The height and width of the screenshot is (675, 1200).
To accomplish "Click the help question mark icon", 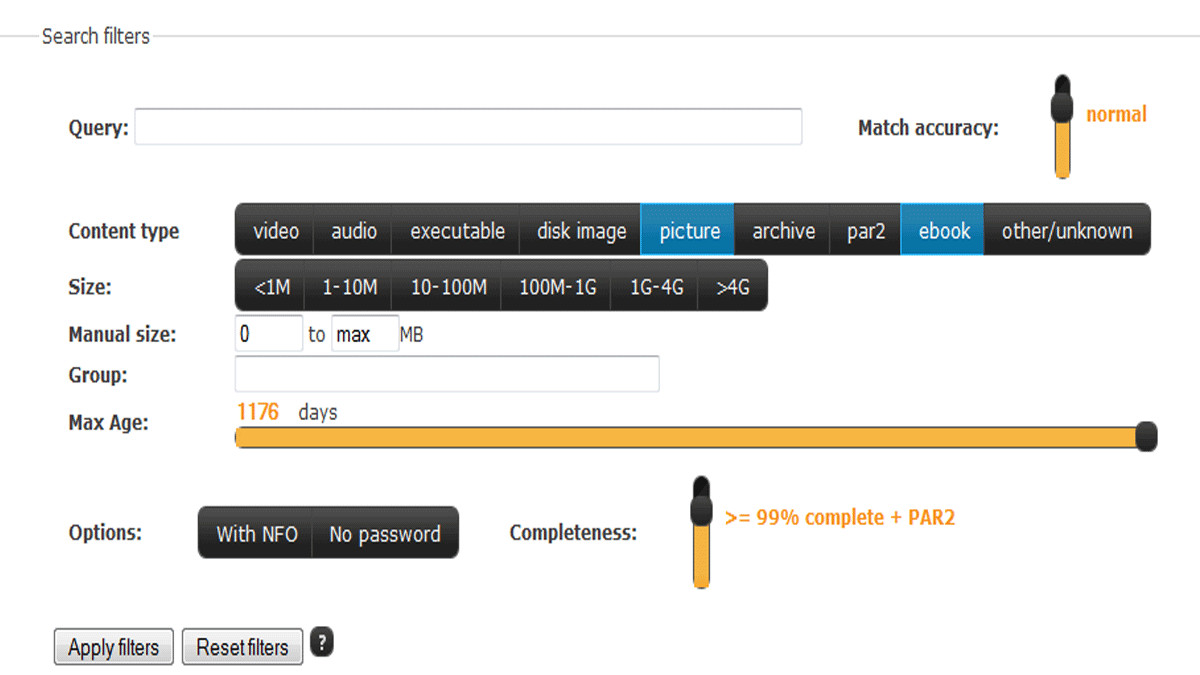I will pos(321,643).
